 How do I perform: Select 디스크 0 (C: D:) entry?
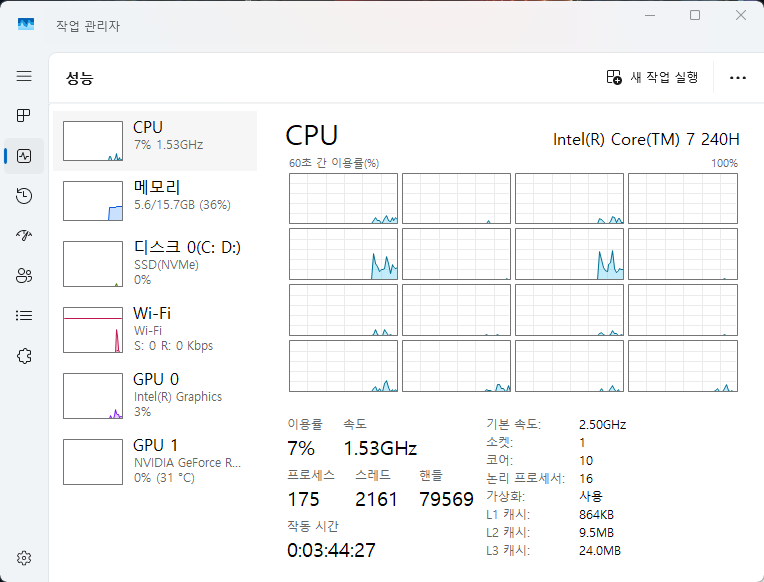[155, 263]
